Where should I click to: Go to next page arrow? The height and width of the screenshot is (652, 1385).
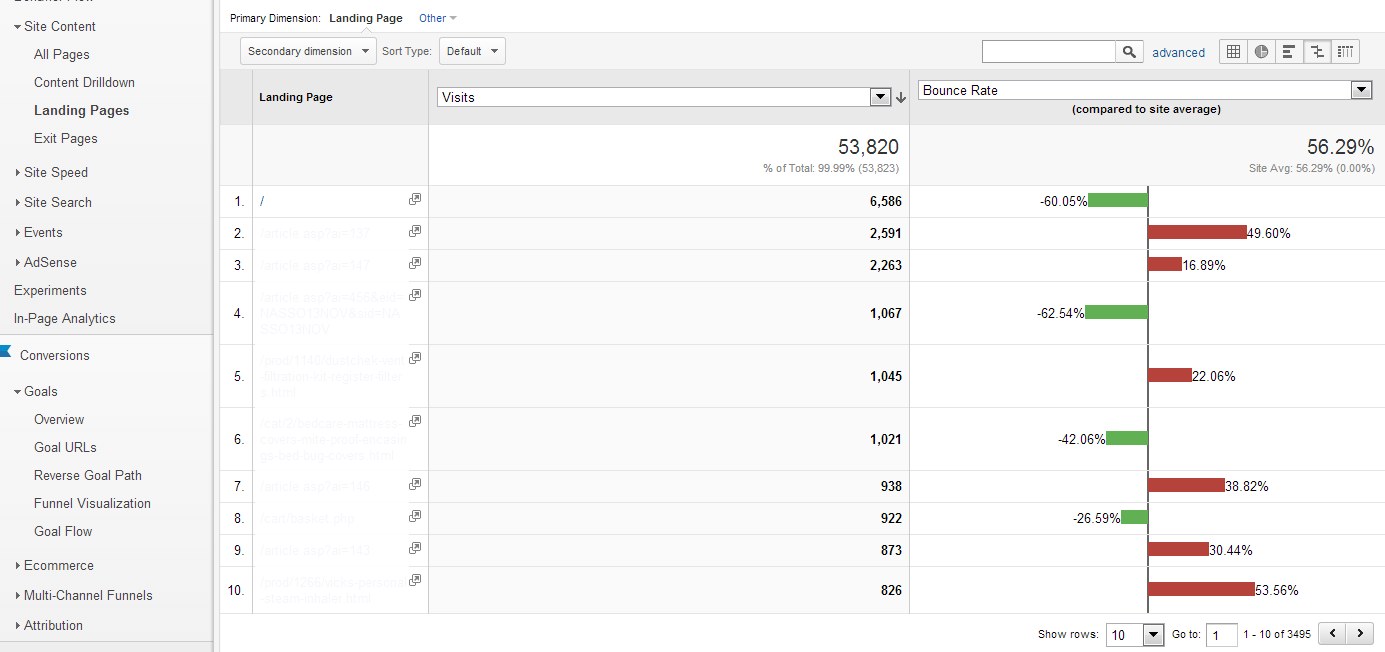[1359, 633]
